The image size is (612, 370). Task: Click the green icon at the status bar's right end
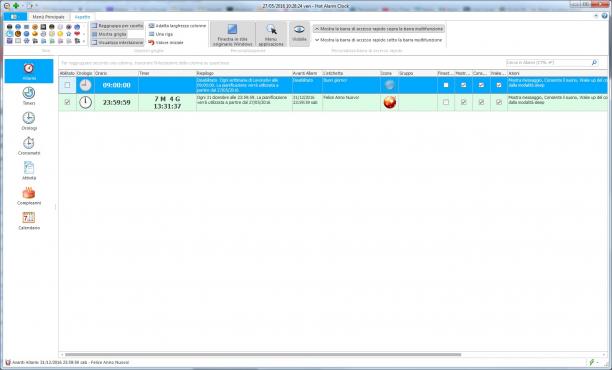(x=592, y=363)
